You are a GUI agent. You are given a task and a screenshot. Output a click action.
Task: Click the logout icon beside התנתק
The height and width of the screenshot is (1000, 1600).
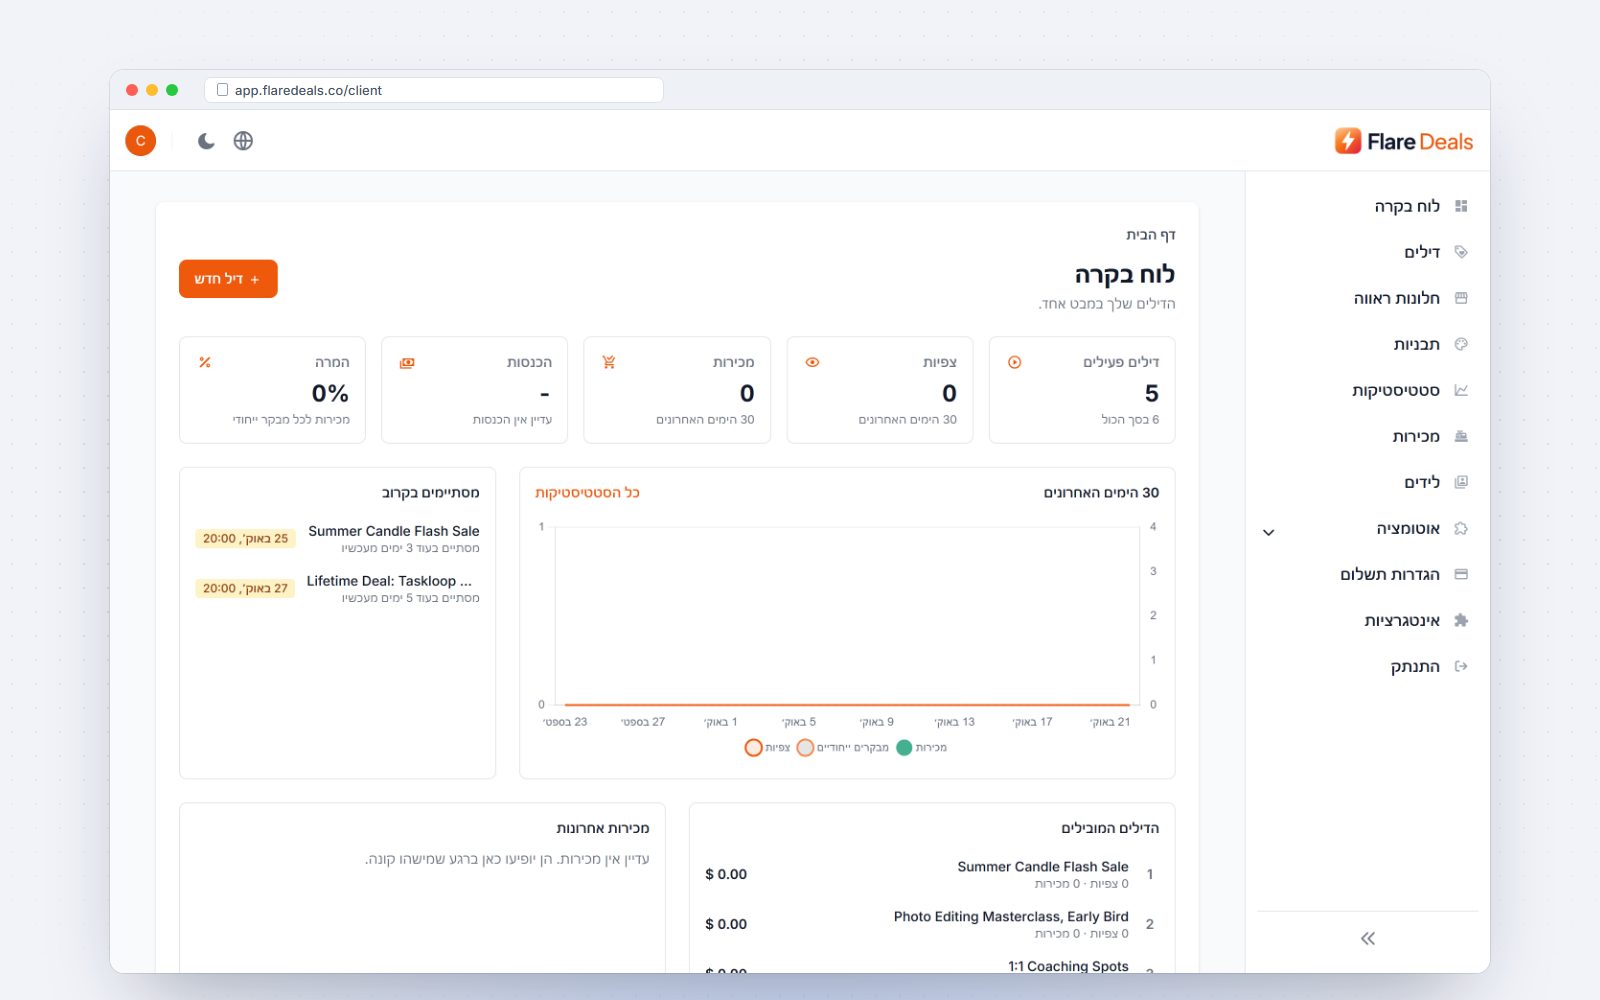pos(1461,666)
